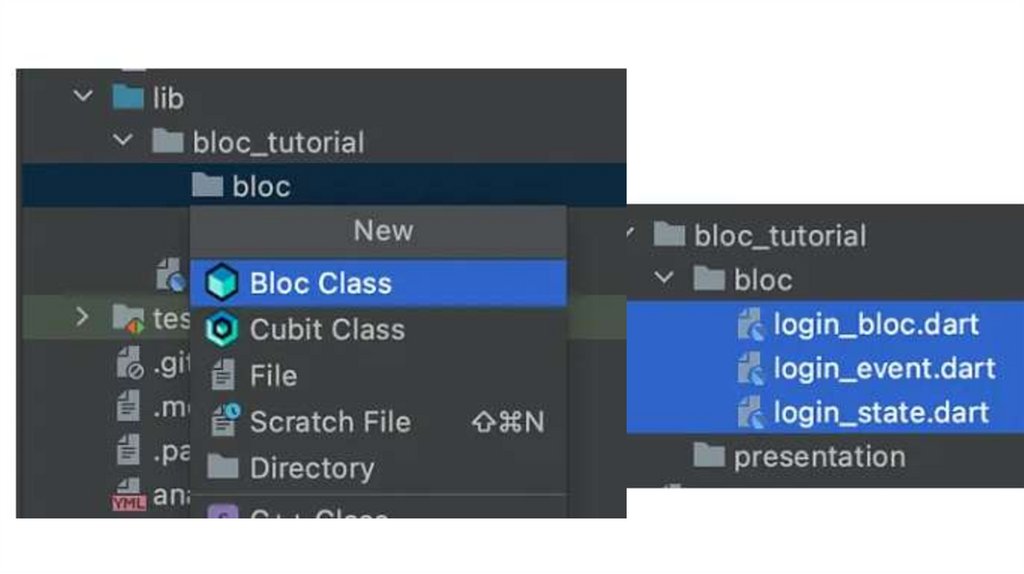Collapse the lib folder
Screen dimensions: 1024x574
pos(84,97)
